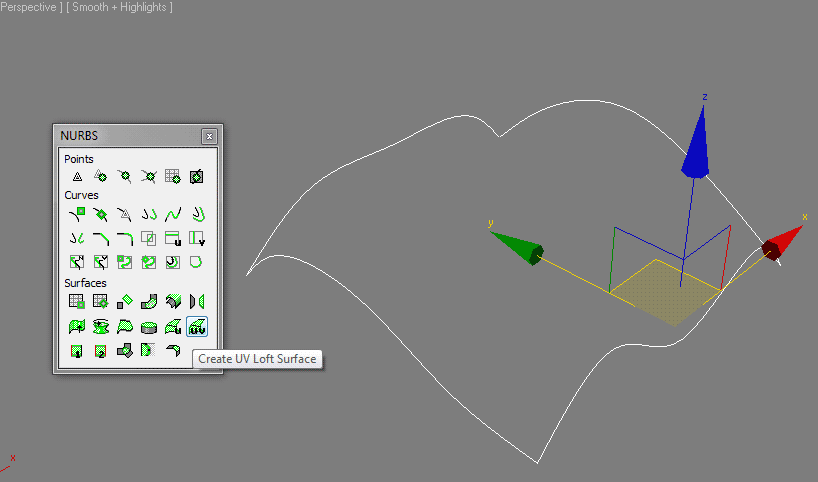818x482 pixels.
Task: Select the Surface Offset Curve tool
Action: [x=173, y=262]
